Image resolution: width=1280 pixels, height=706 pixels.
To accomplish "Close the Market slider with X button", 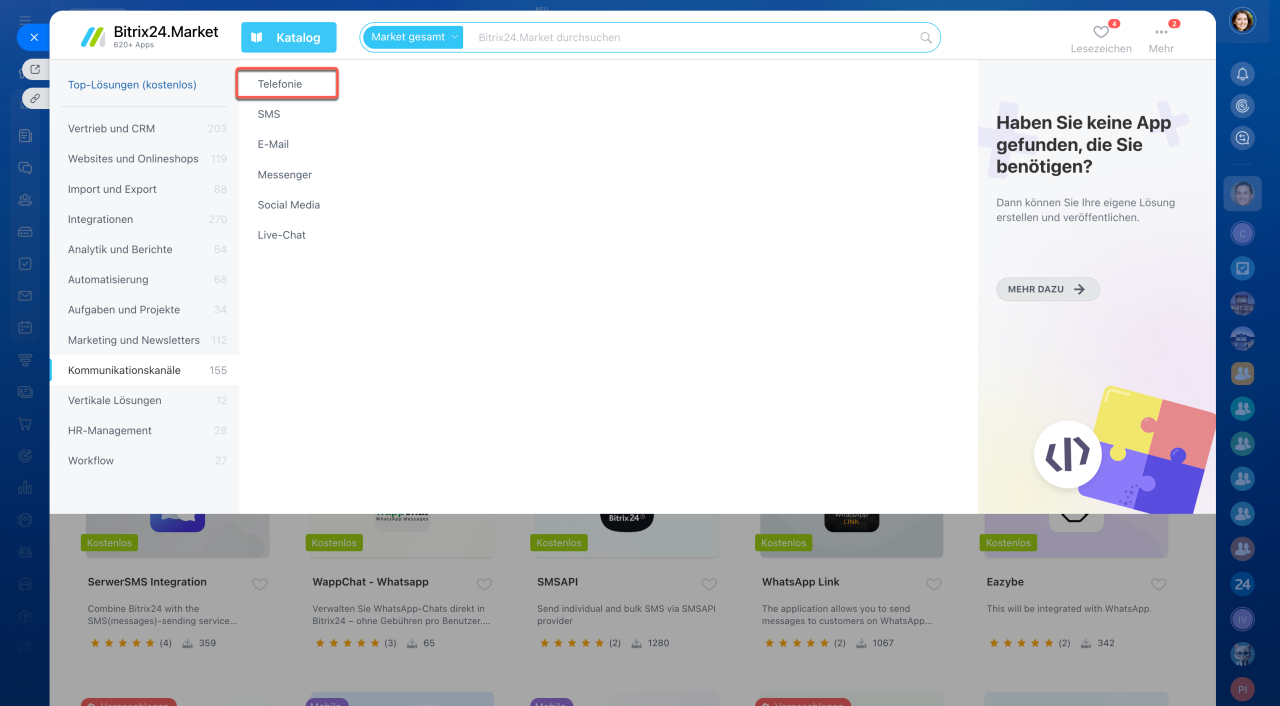I will (x=33, y=37).
